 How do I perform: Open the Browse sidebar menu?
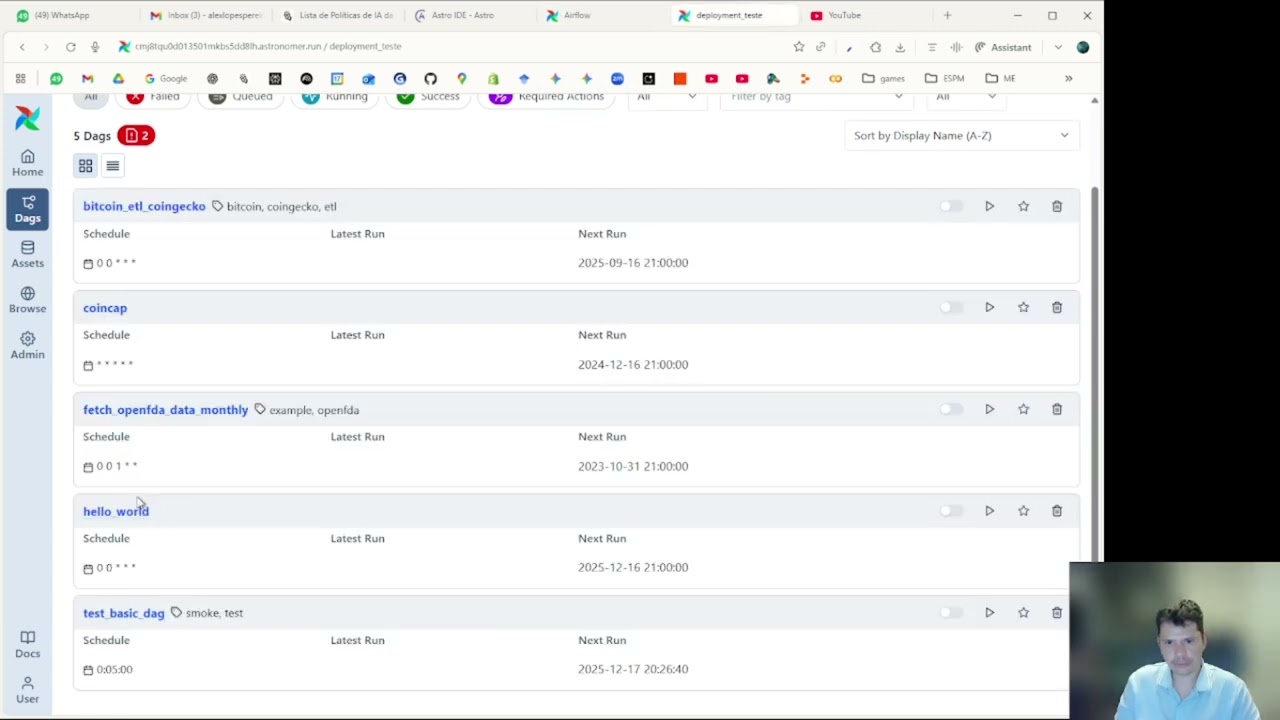[27, 300]
